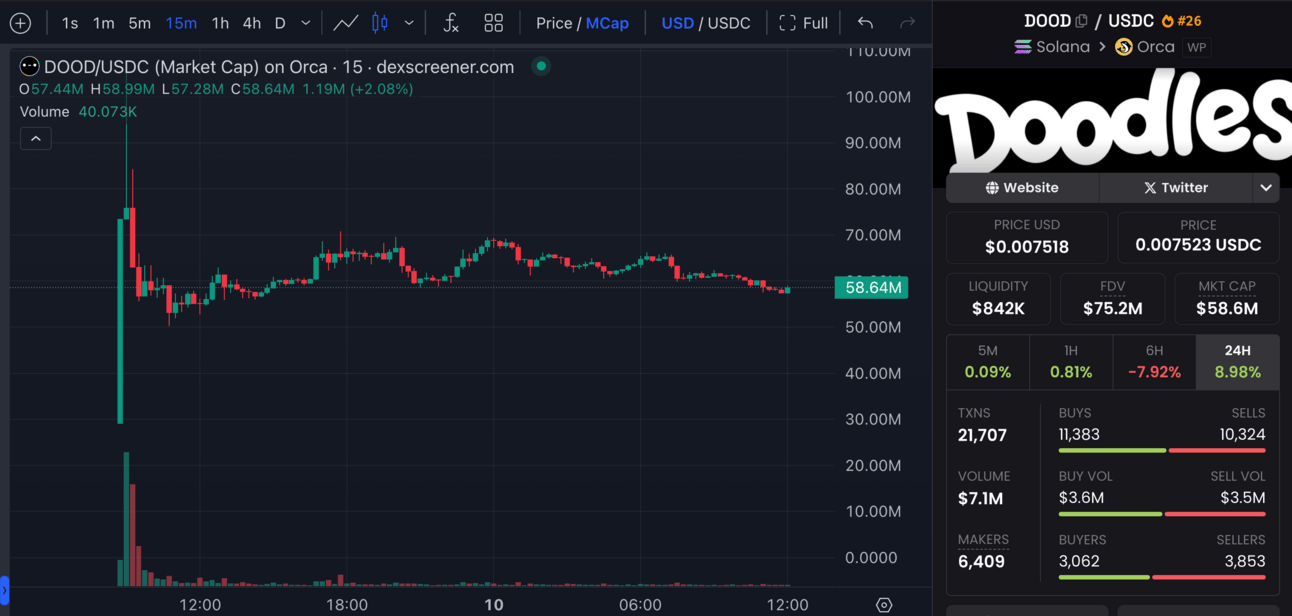Switch chart to MCap mode
Viewport: 1292px width, 616px height.
pyautogui.click(x=607, y=22)
